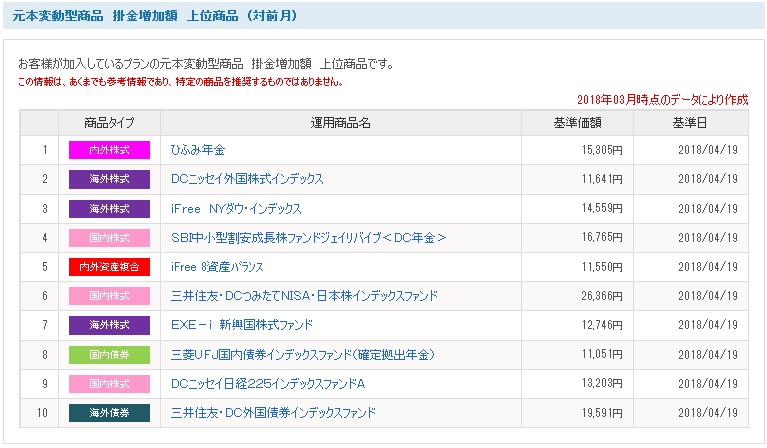Screen dimensions: 767x448
Task: Open SBI中小型割安成長株ファンドジェイリバイブ link
Action: (x=308, y=238)
